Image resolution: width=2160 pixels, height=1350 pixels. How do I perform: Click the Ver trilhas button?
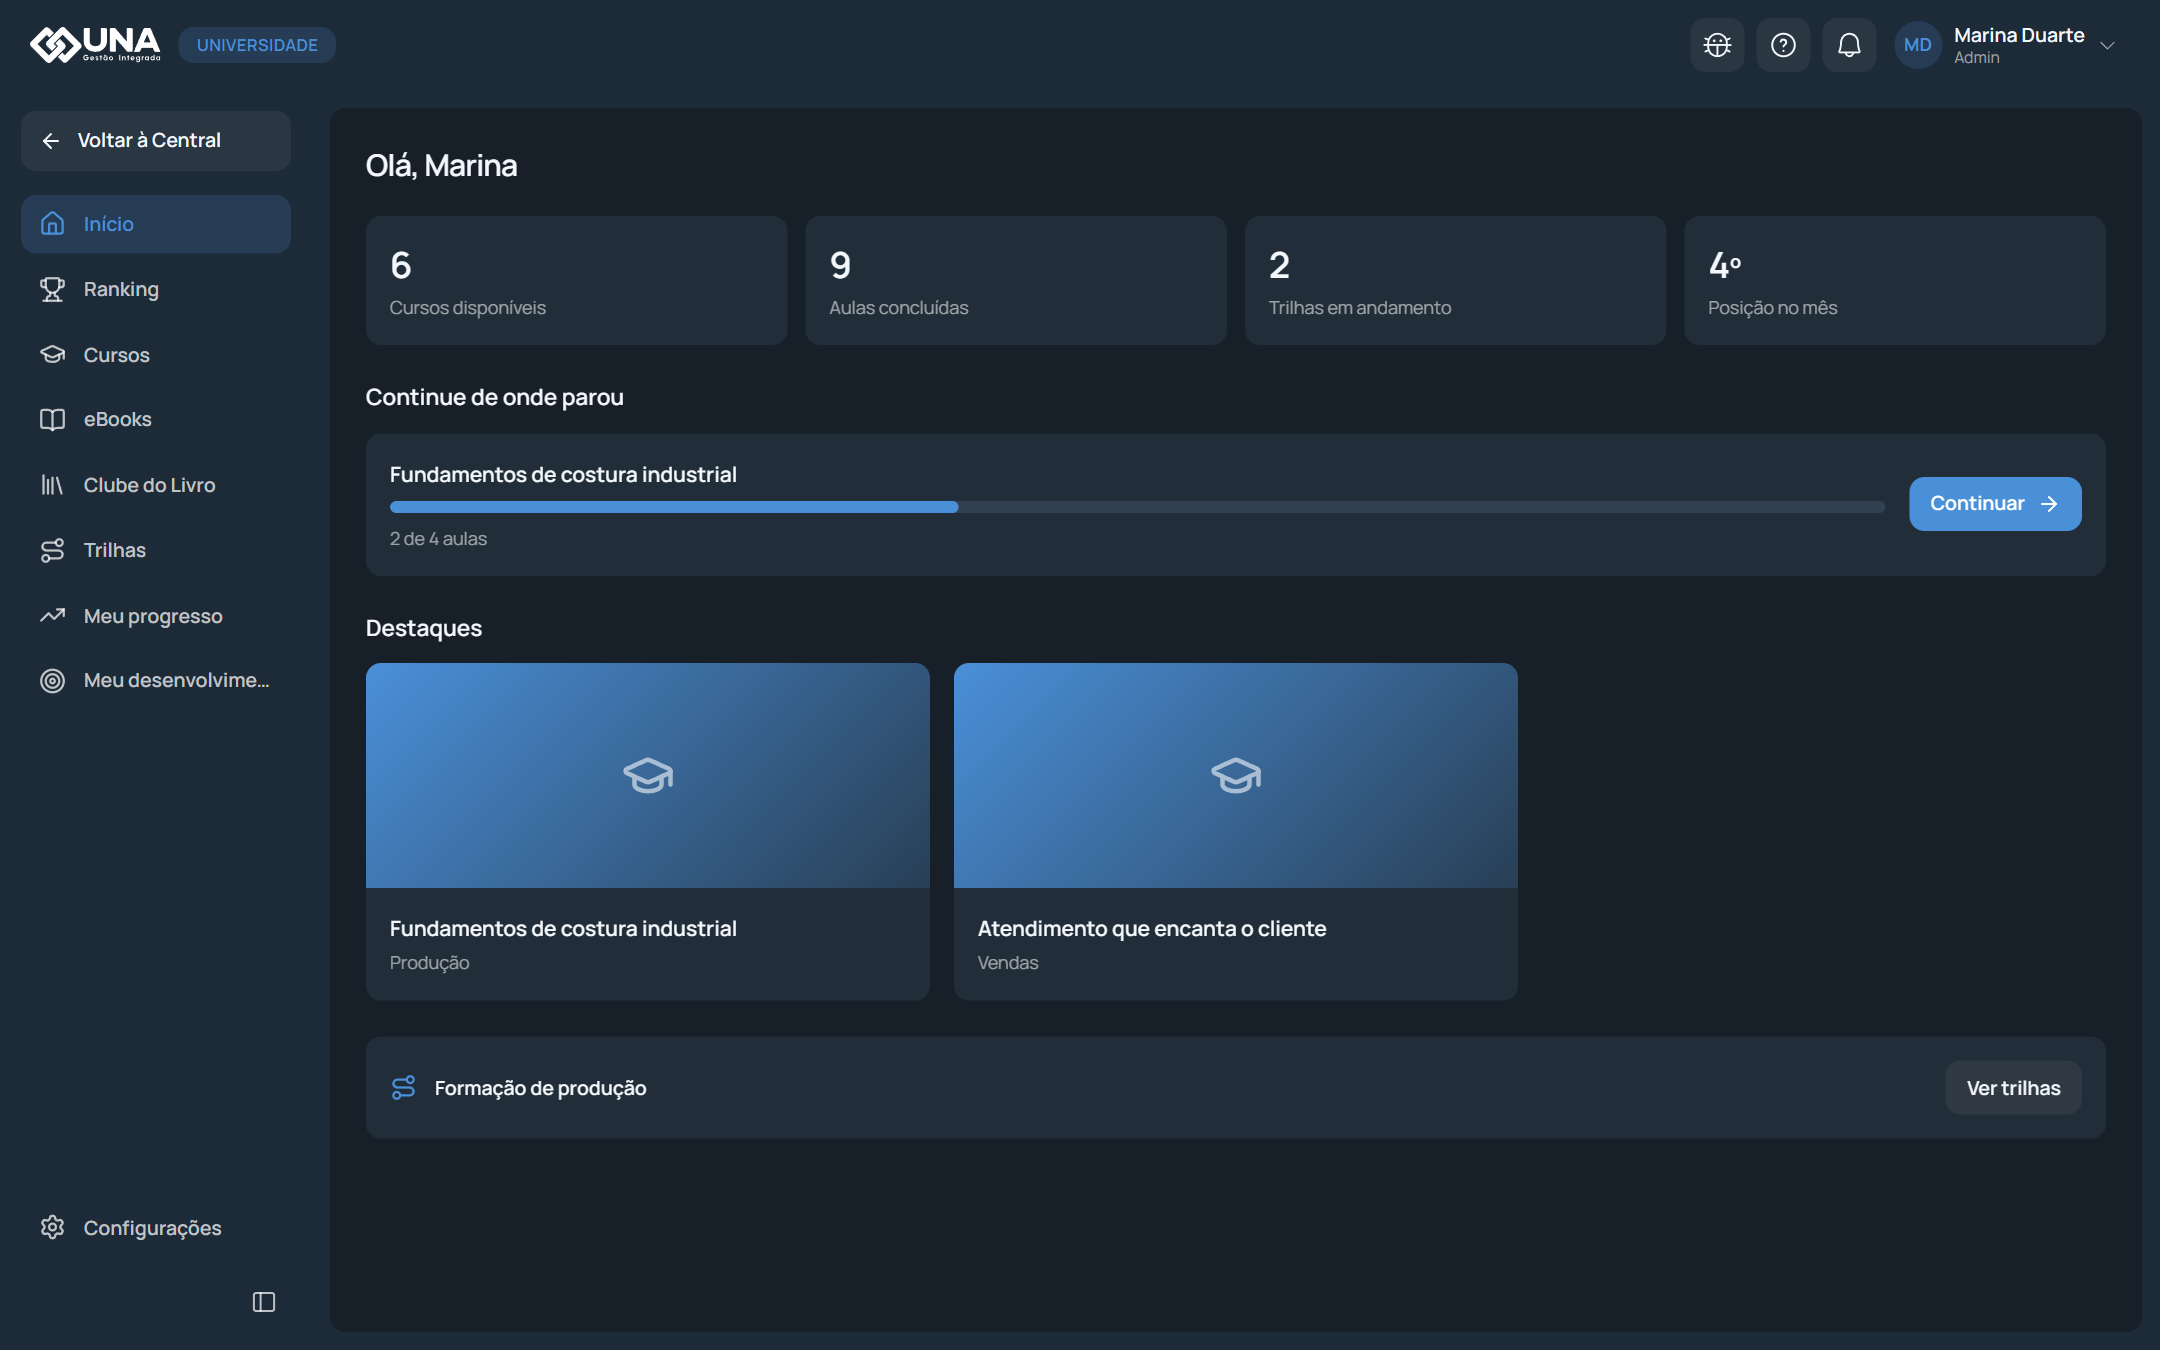coord(2013,1088)
